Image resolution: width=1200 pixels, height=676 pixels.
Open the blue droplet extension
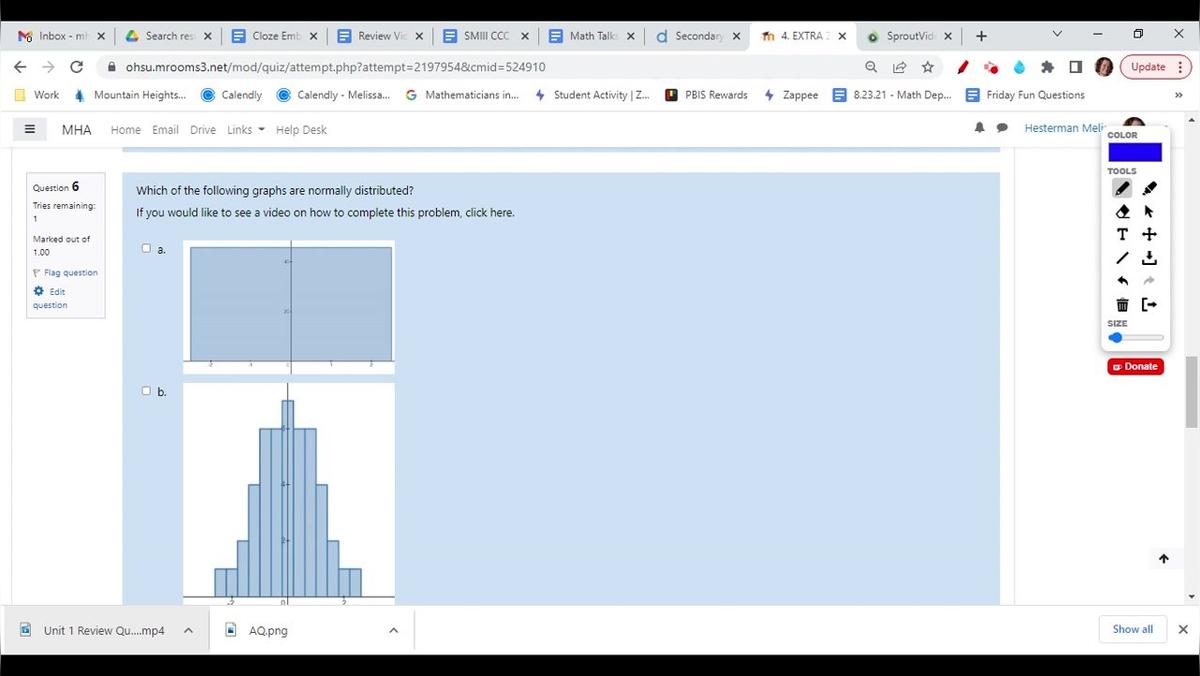point(1019,67)
